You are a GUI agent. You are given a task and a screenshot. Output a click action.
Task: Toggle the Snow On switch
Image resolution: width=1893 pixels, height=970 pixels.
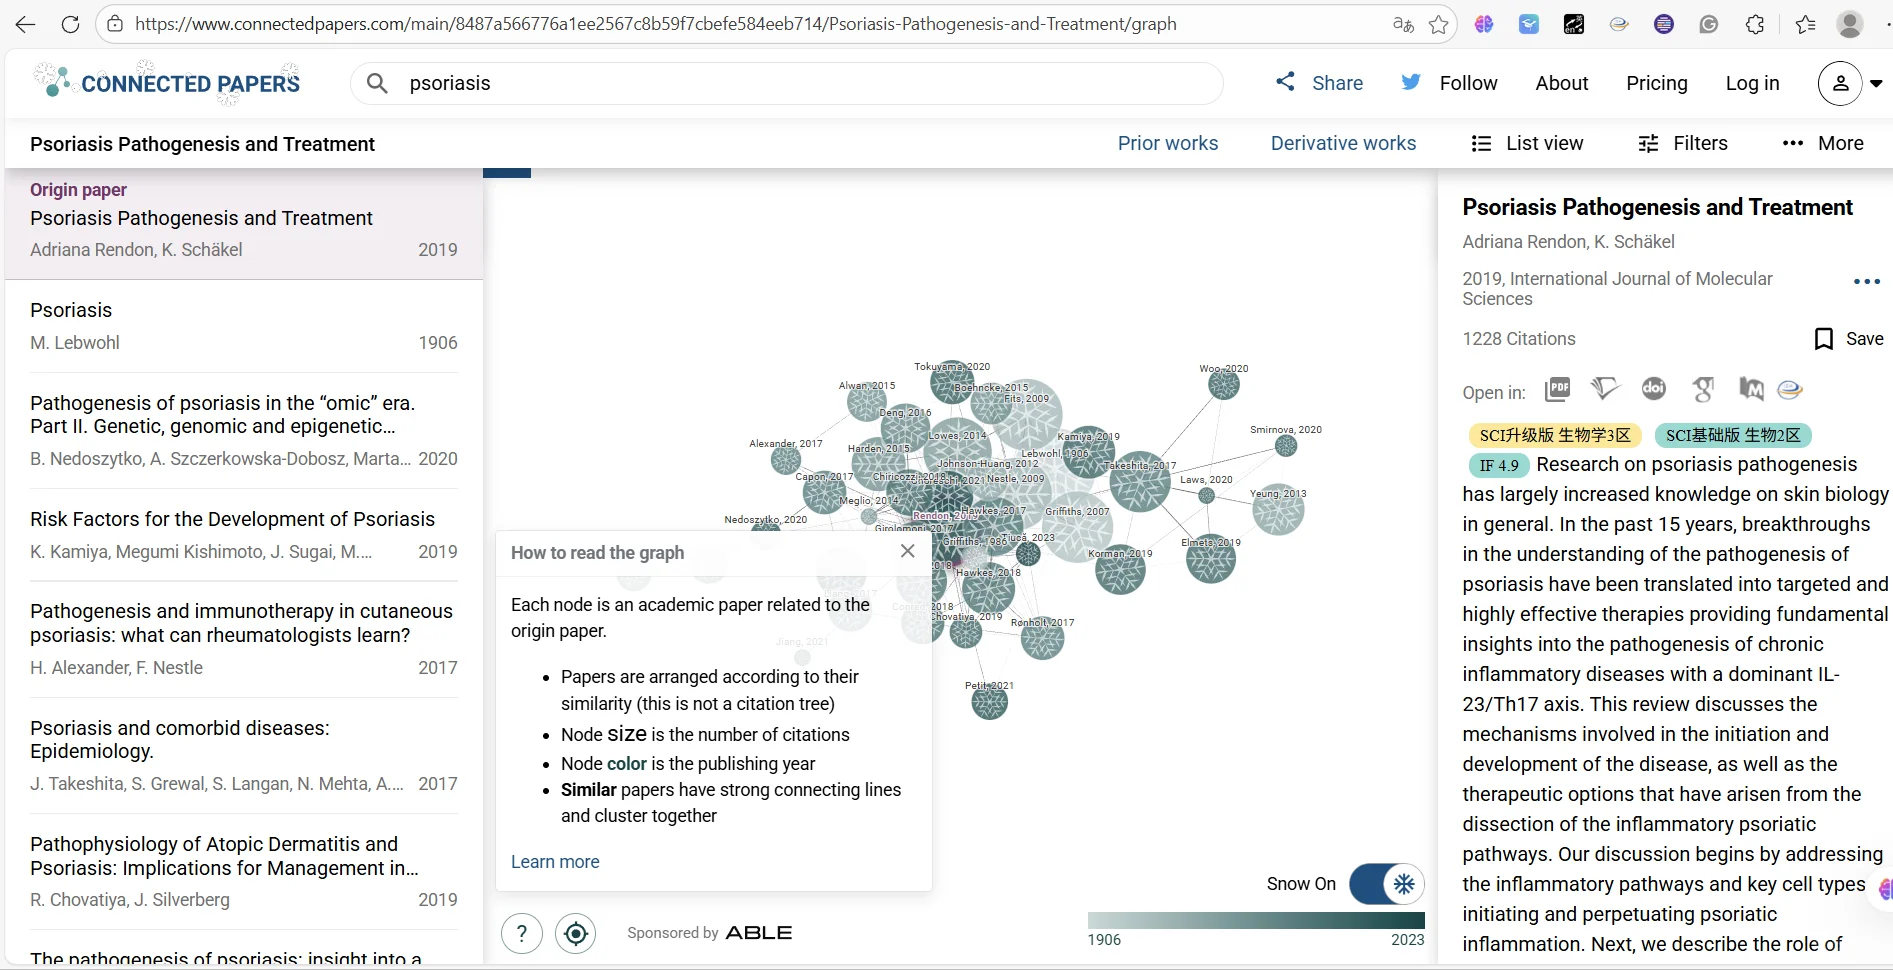1386,884
